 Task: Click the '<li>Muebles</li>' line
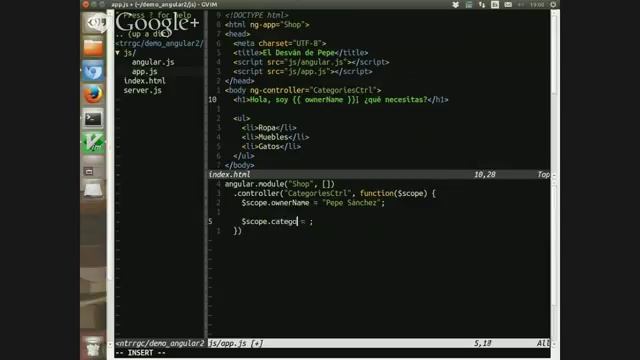(x=276, y=137)
